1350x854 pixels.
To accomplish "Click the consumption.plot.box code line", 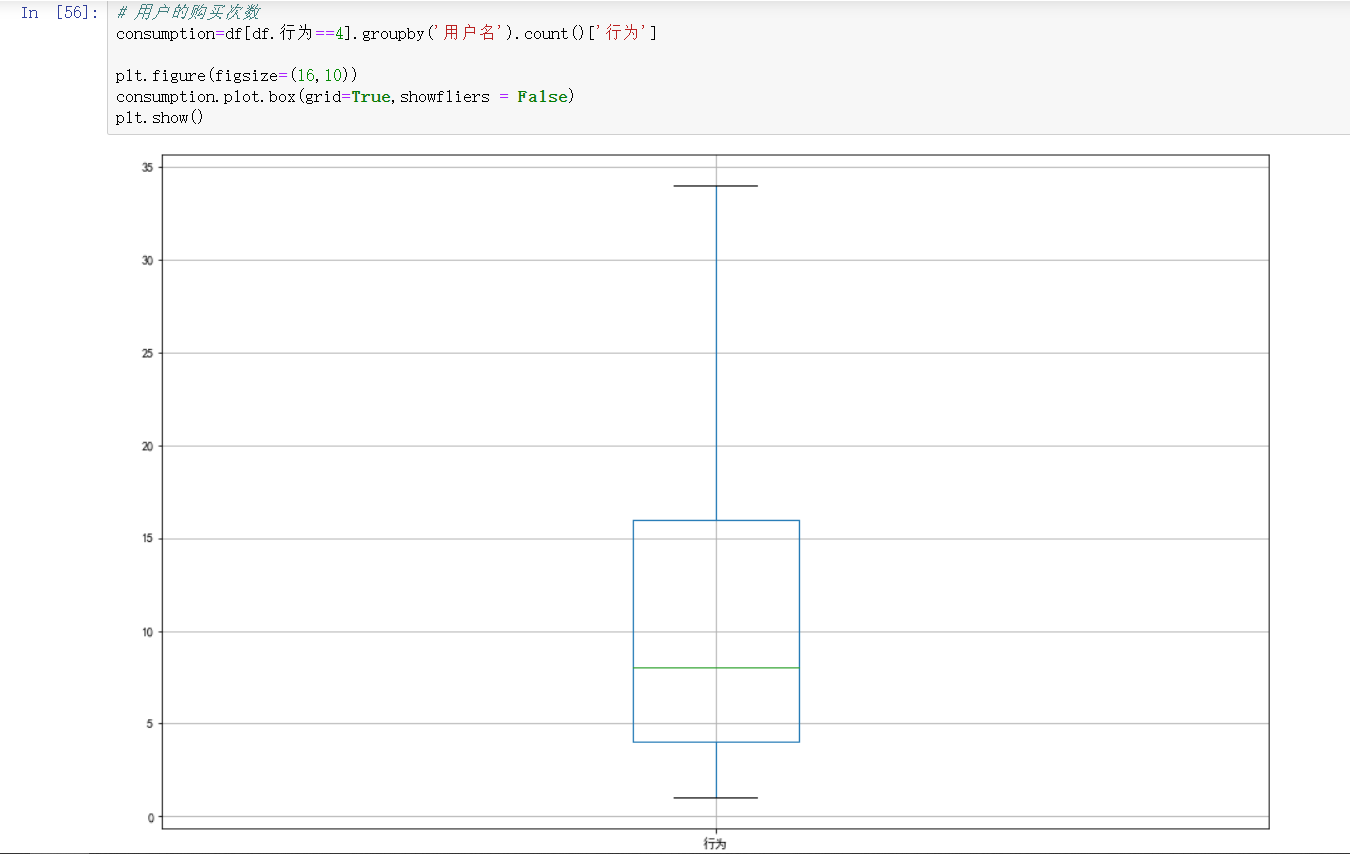I will pyautogui.click(x=346, y=97).
